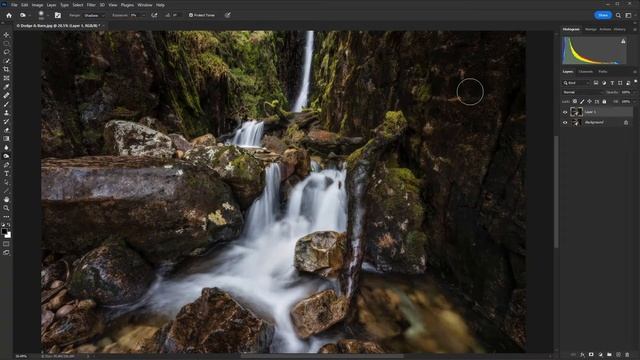Hide the Background layer
Viewport: 640px width, 360px height.
[565, 122]
